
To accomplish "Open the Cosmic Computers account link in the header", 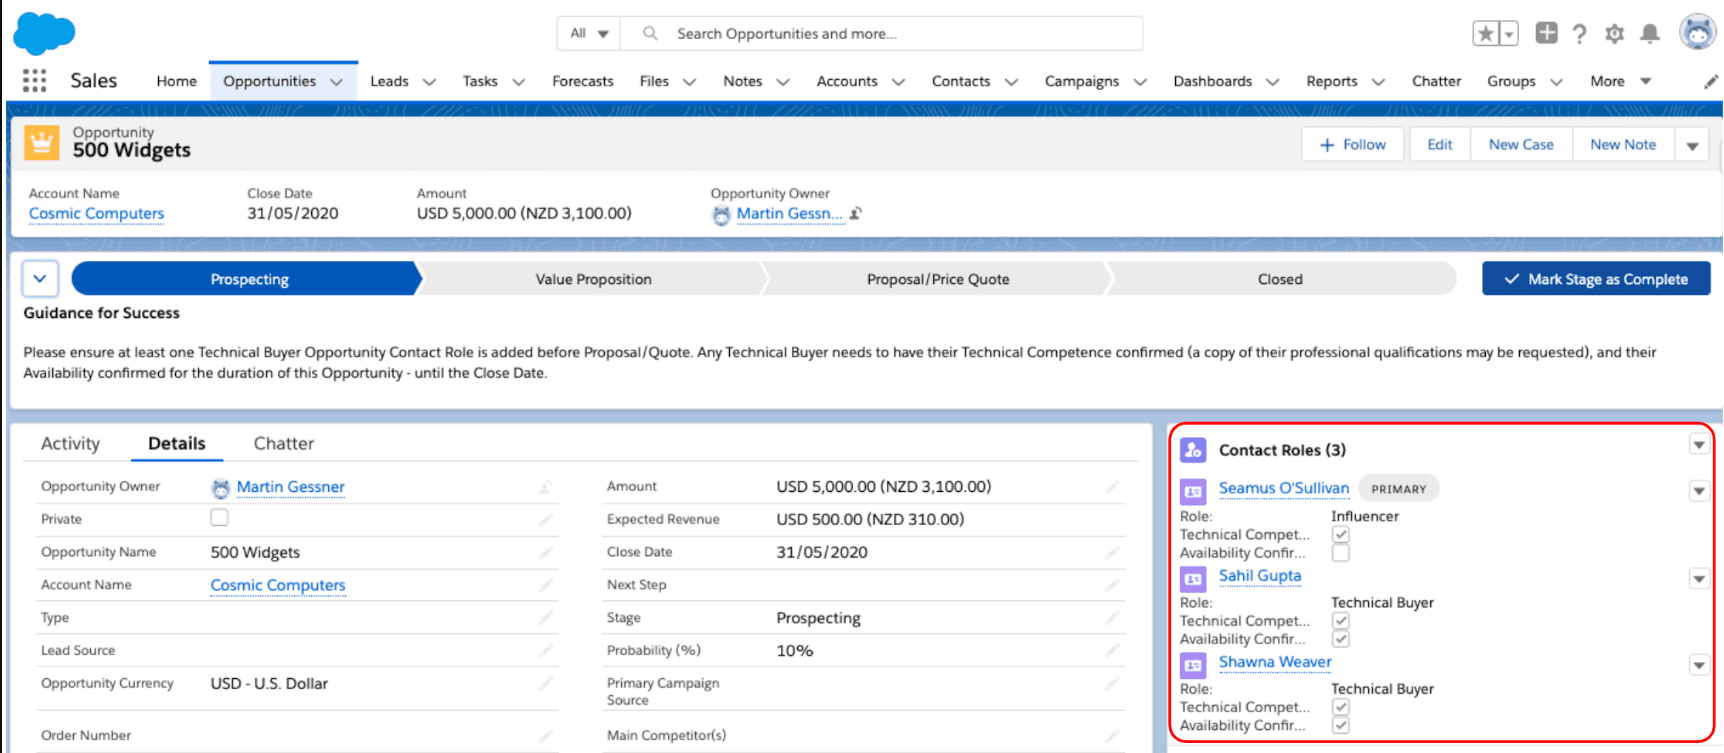I will pos(96,213).
